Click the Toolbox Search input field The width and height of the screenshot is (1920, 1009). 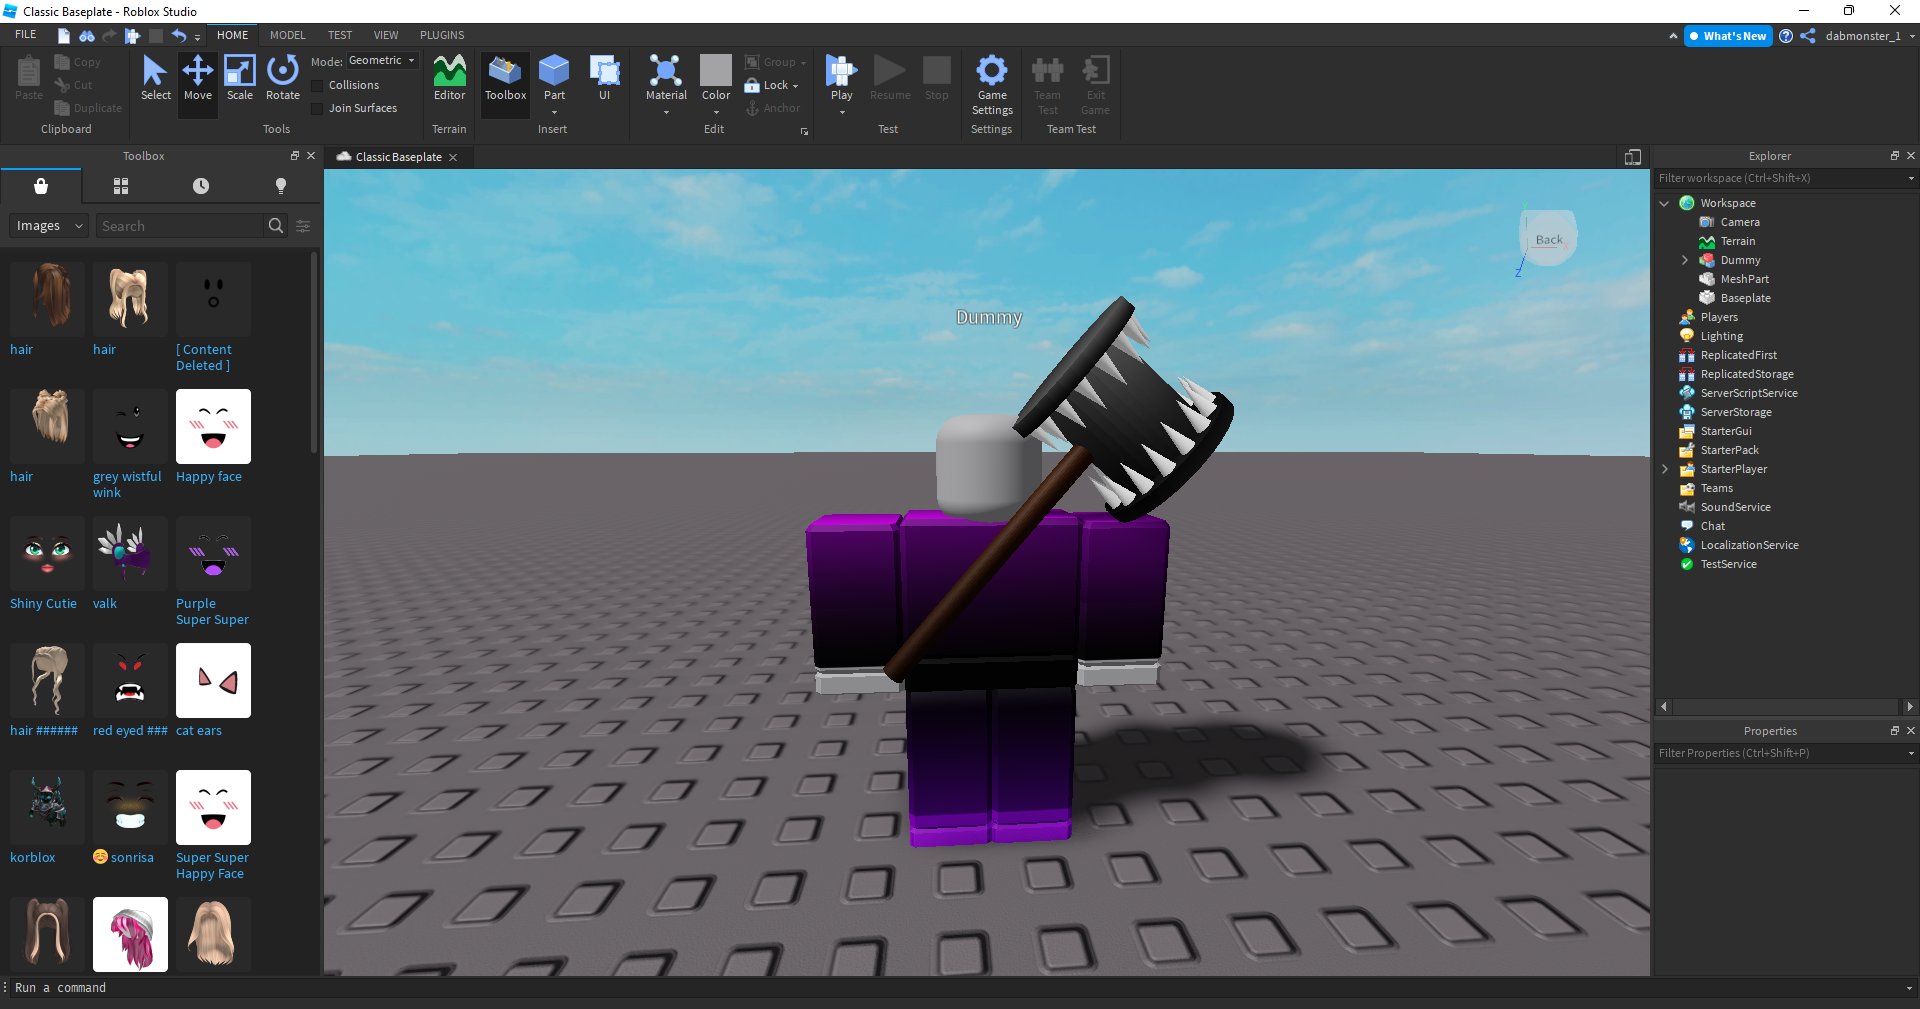click(180, 226)
